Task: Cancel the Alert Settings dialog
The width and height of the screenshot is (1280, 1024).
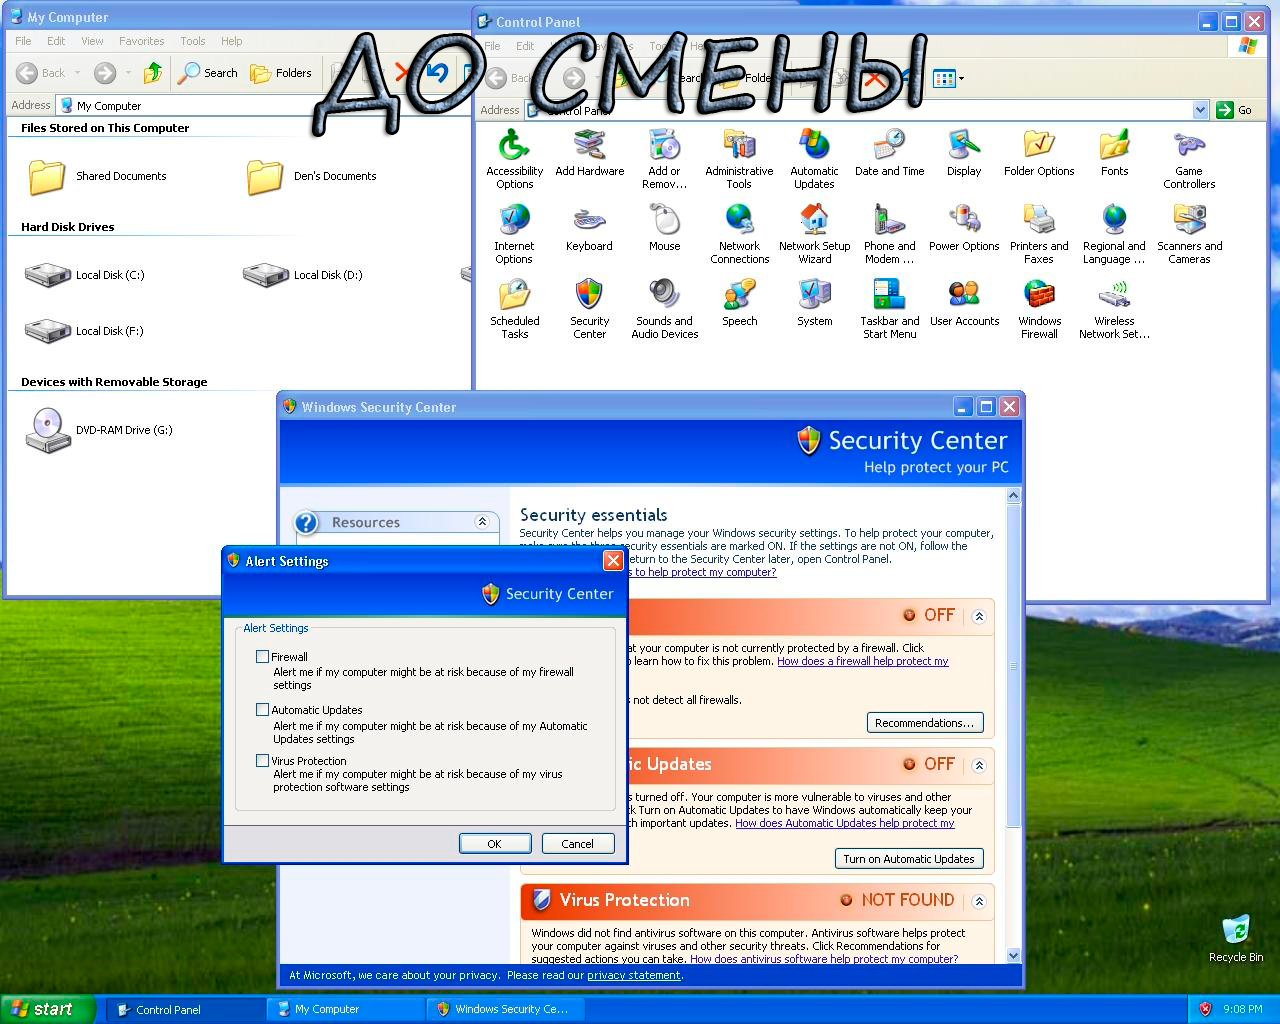Action: click(577, 844)
